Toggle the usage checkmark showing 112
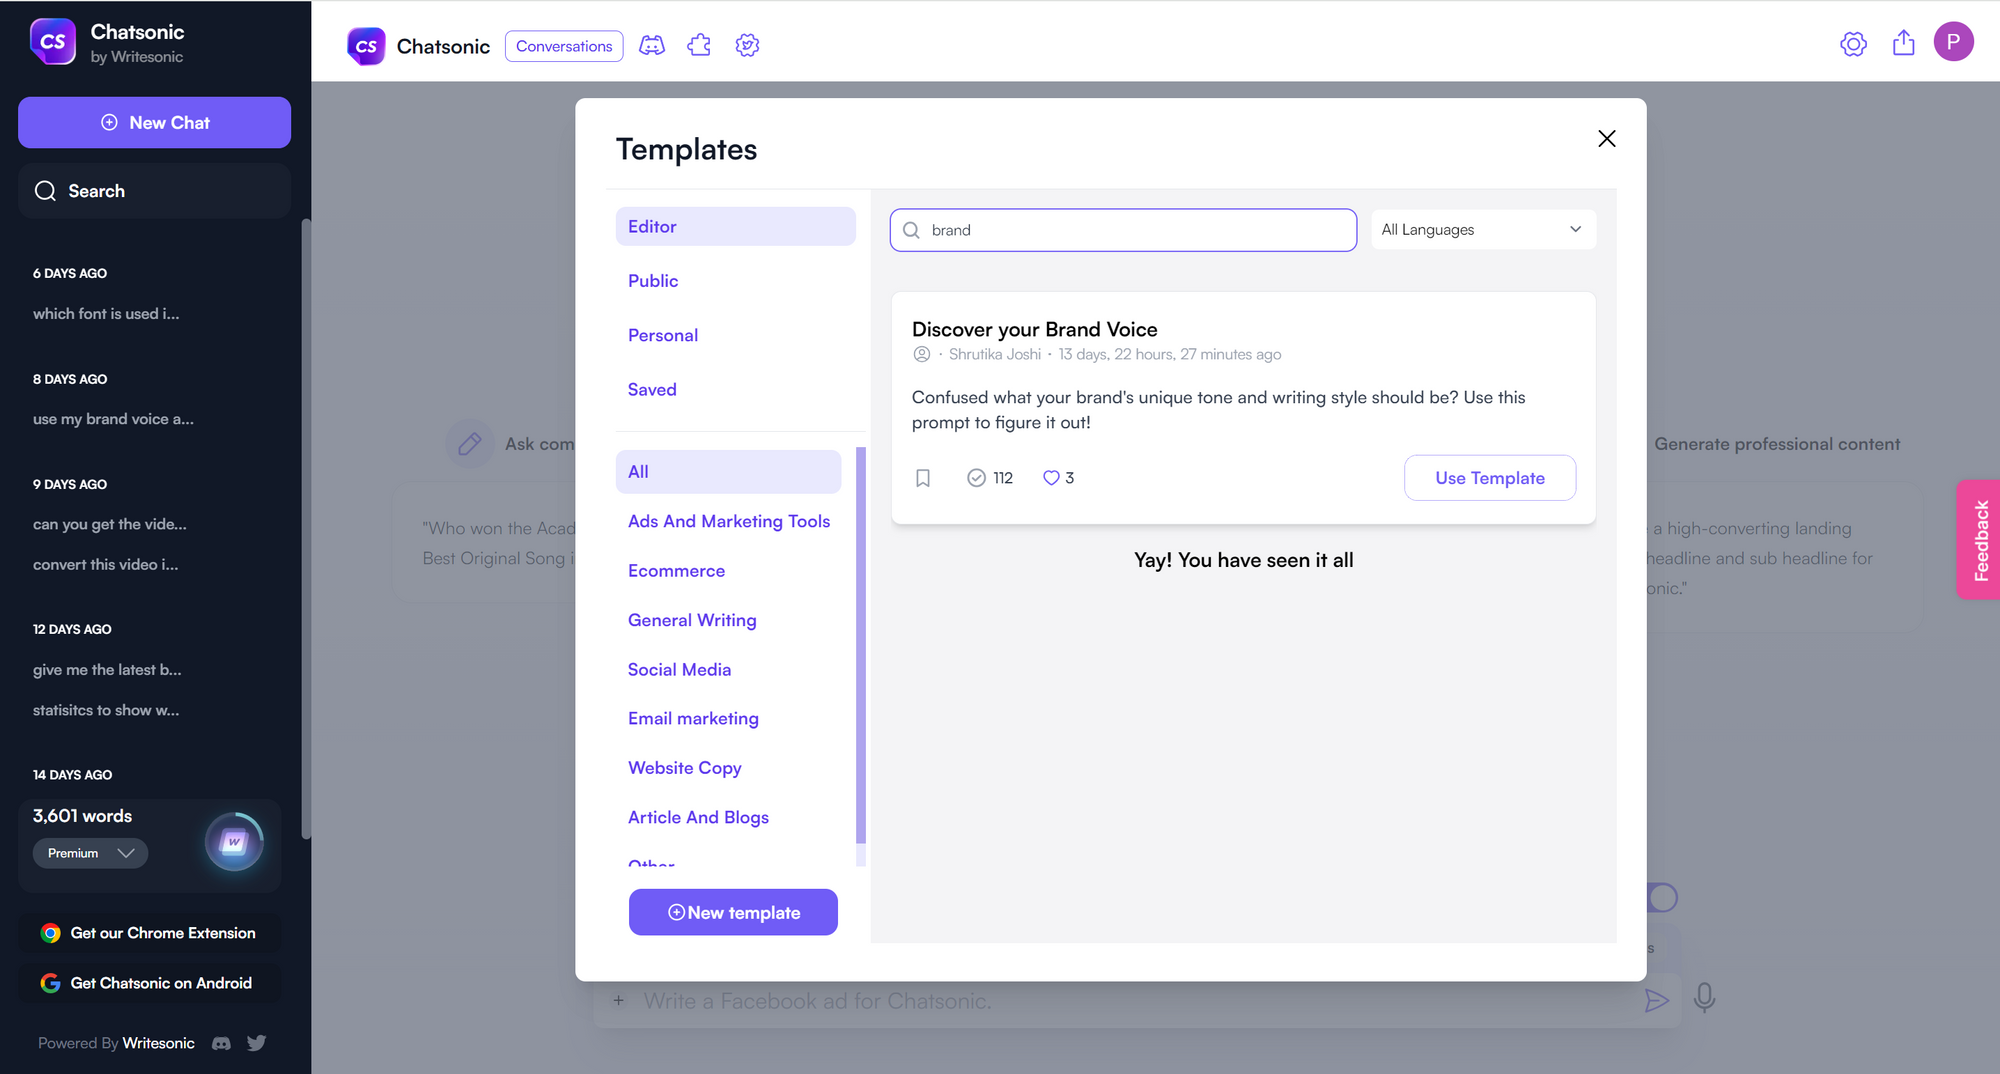The height and width of the screenshot is (1074, 2000). 977,478
